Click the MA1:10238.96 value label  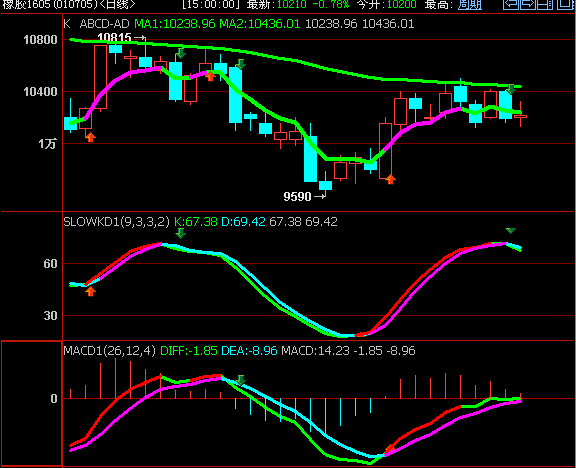tap(174, 24)
